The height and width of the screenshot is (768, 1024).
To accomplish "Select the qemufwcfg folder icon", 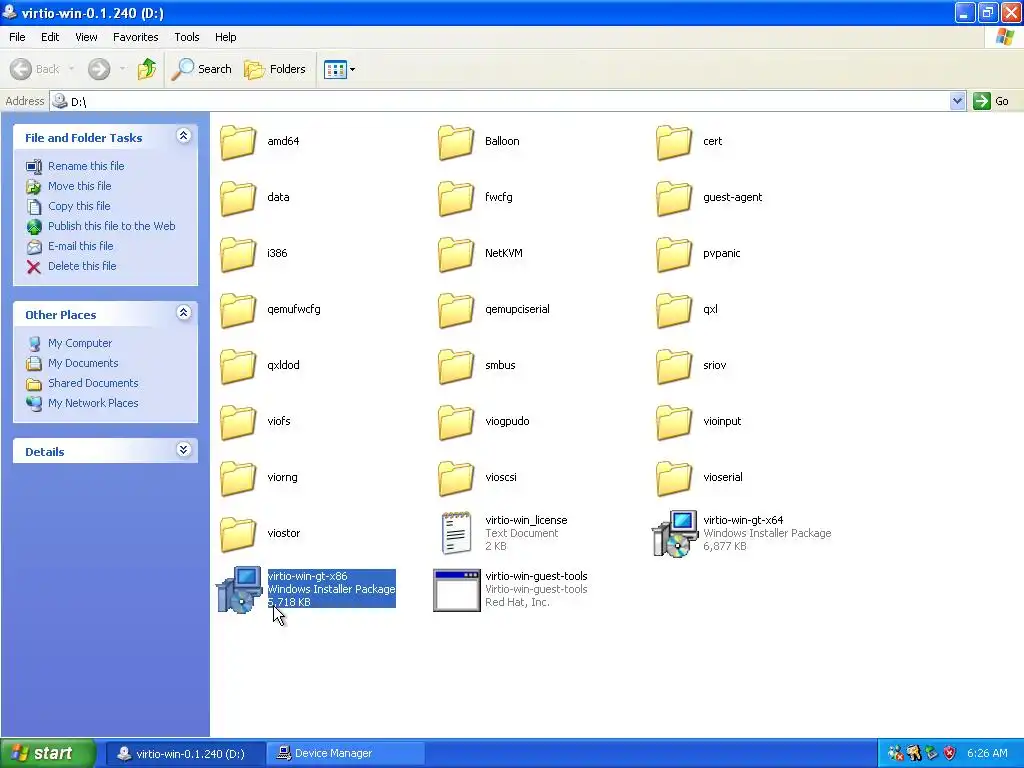I will [x=238, y=310].
